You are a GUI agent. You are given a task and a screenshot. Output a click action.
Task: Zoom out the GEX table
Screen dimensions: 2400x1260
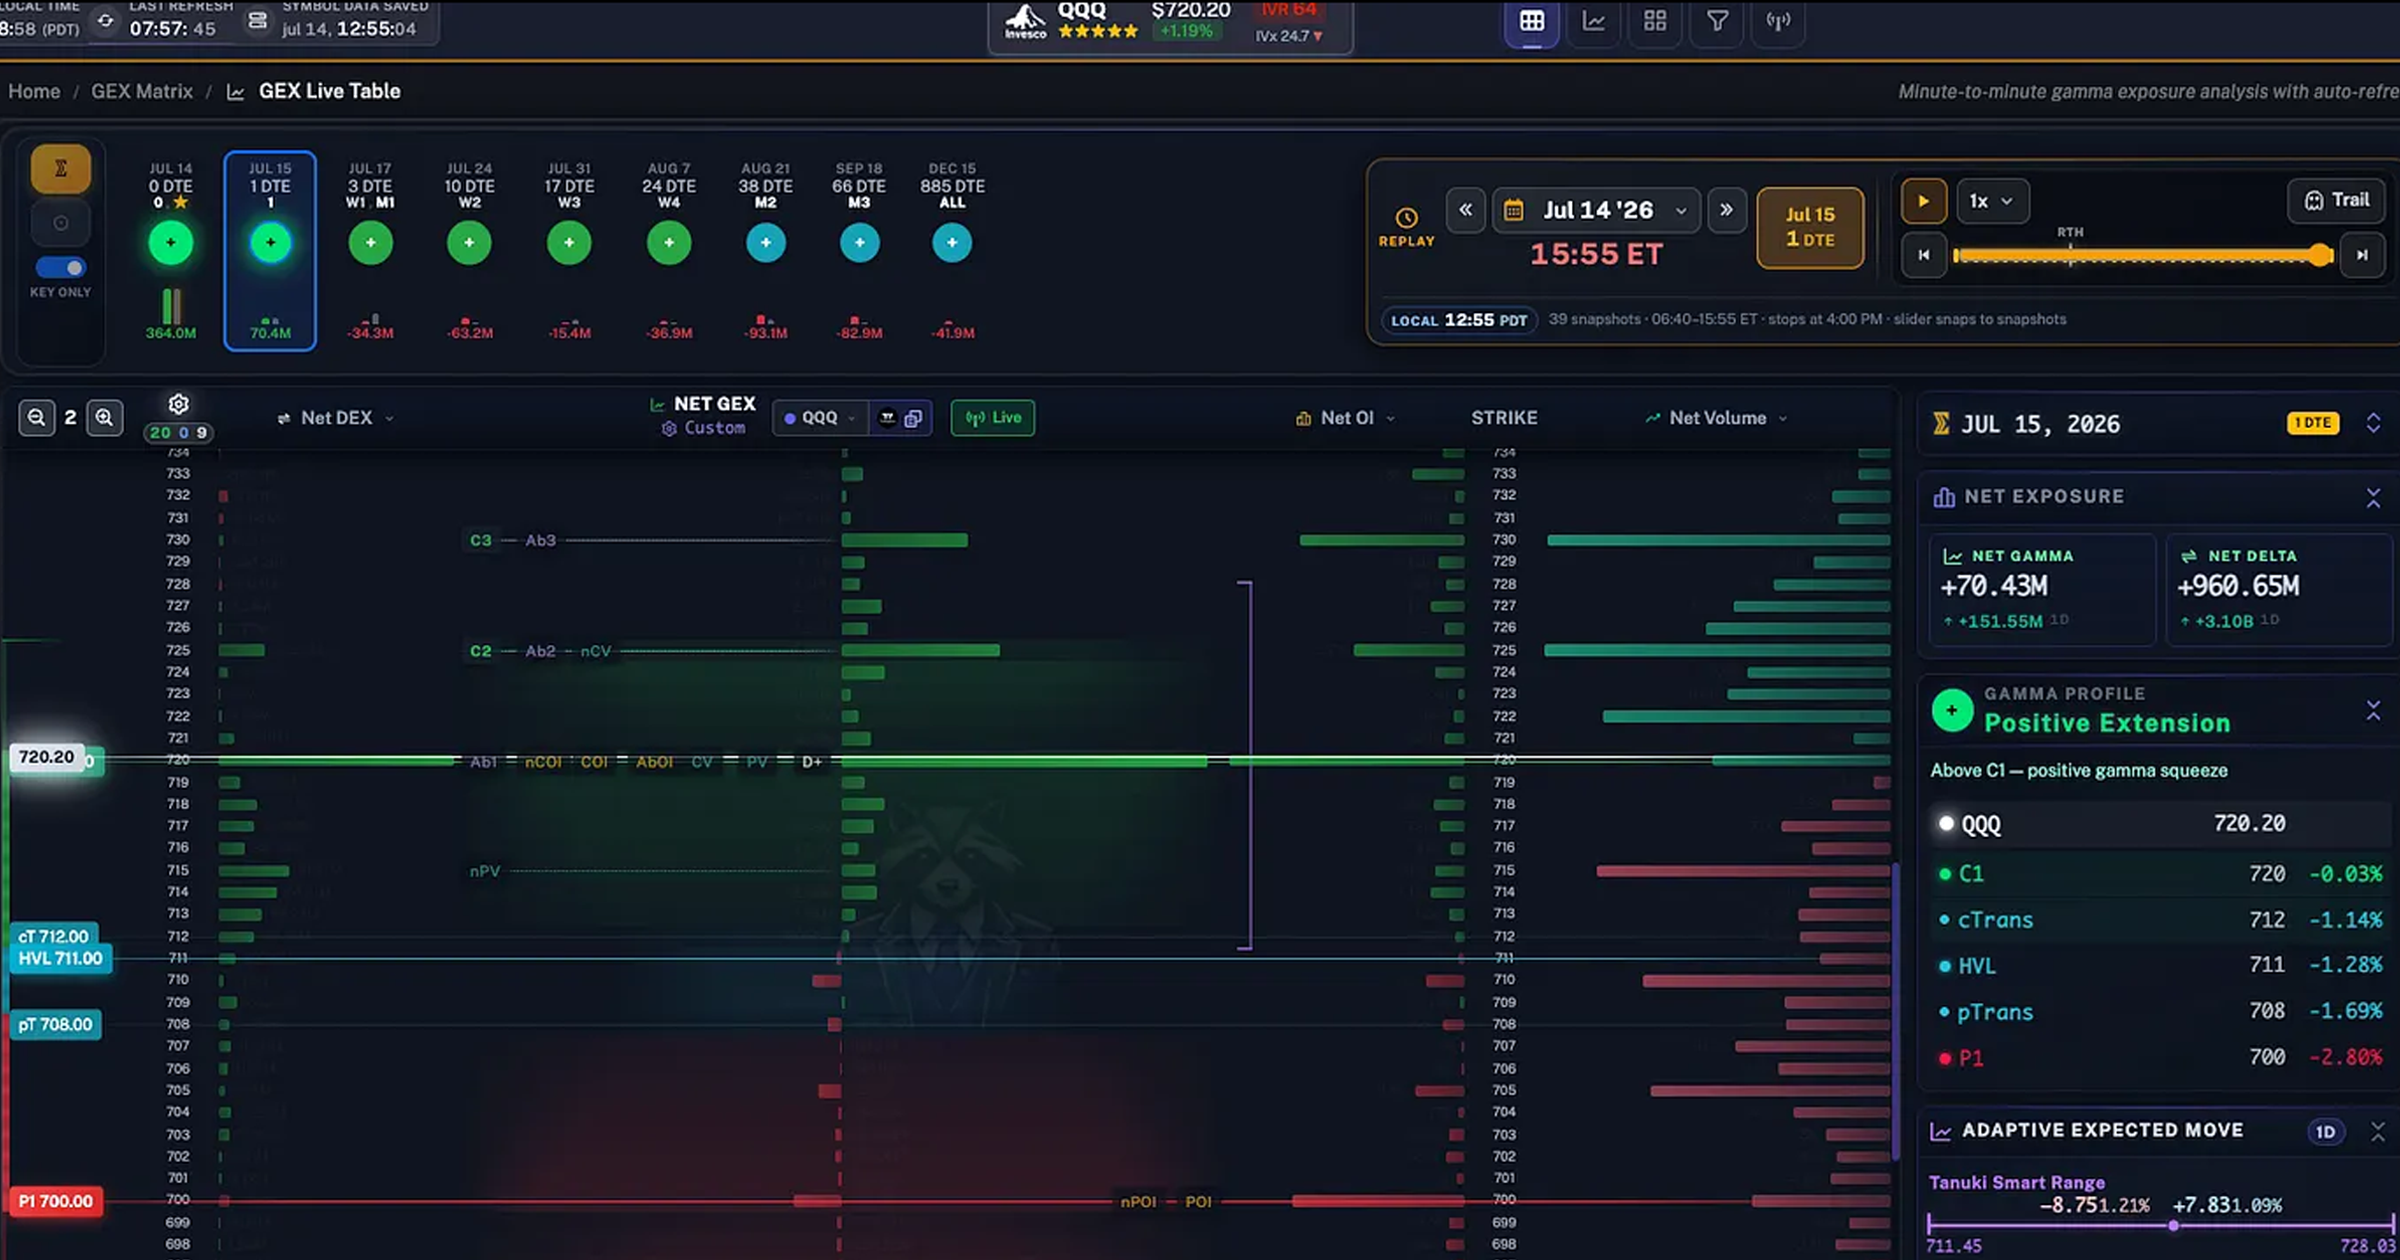37,417
